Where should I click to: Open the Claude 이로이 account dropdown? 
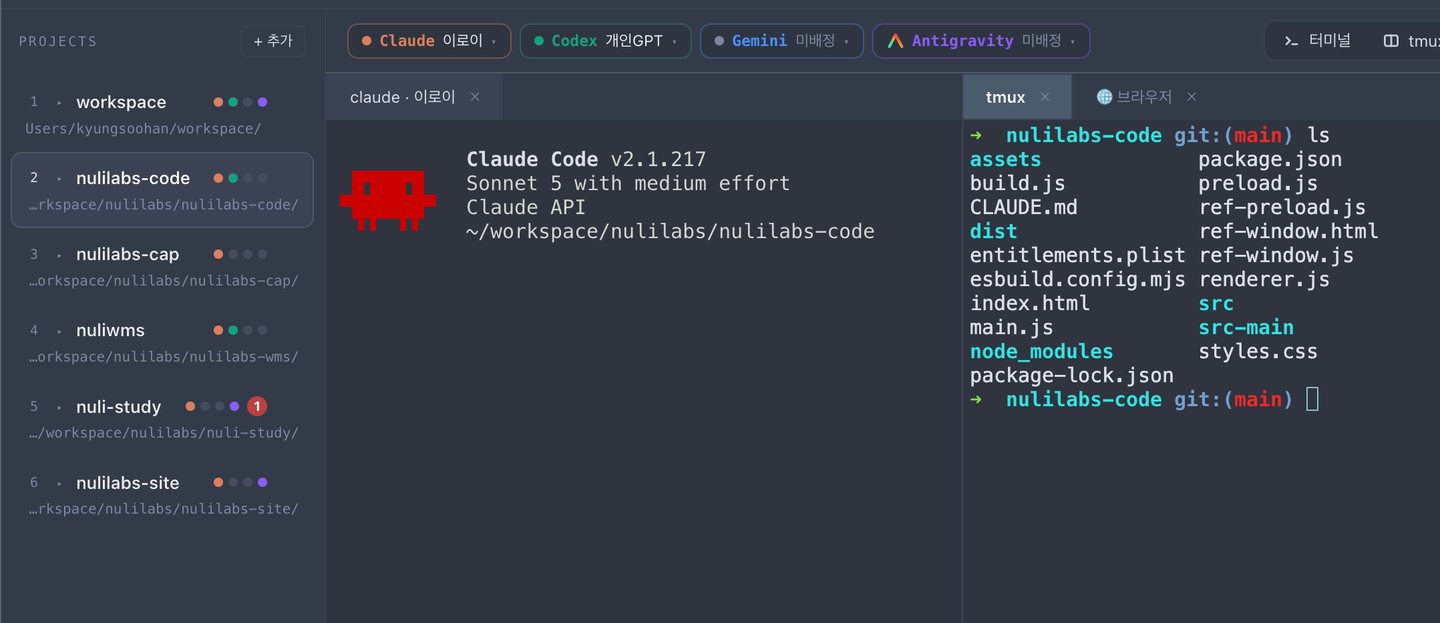point(429,41)
